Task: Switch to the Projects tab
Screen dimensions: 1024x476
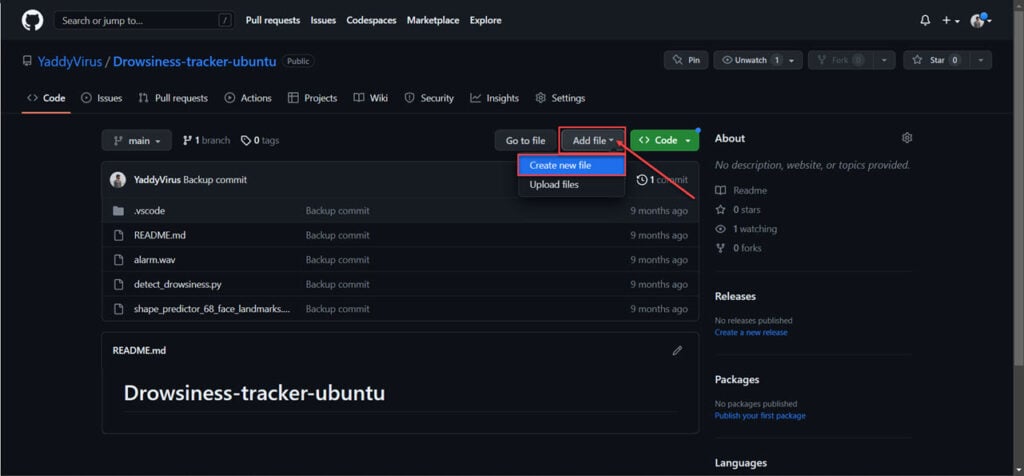Action: point(312,98)
